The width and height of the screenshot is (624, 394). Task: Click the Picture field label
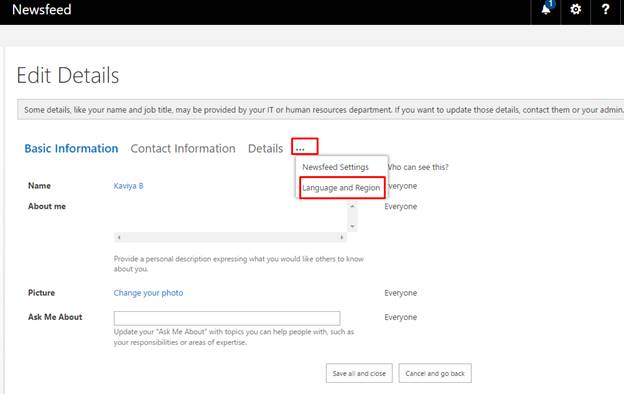(41, 293)
